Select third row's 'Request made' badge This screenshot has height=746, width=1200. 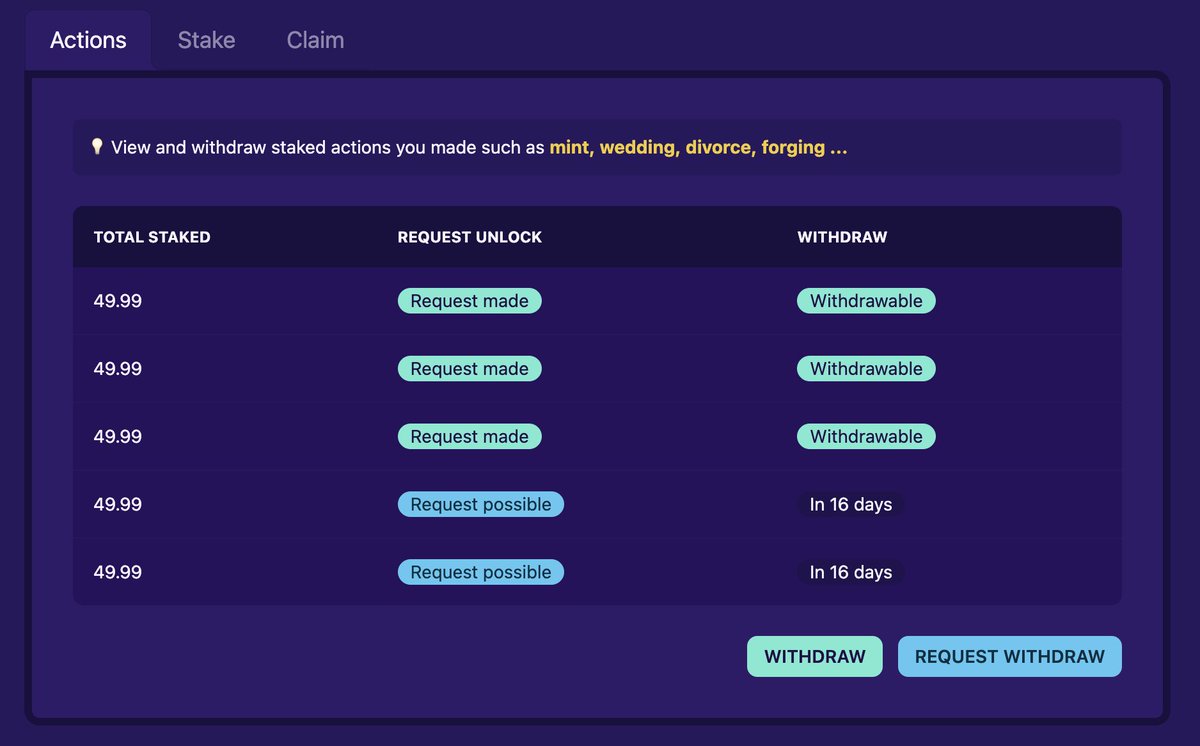click(x=470, y=437)
